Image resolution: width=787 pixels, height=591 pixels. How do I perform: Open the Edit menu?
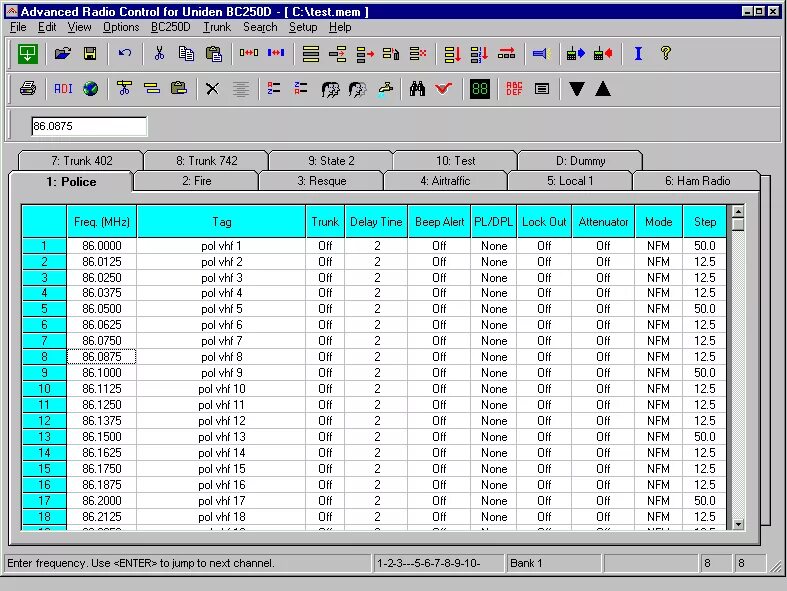tap(47, 27)
